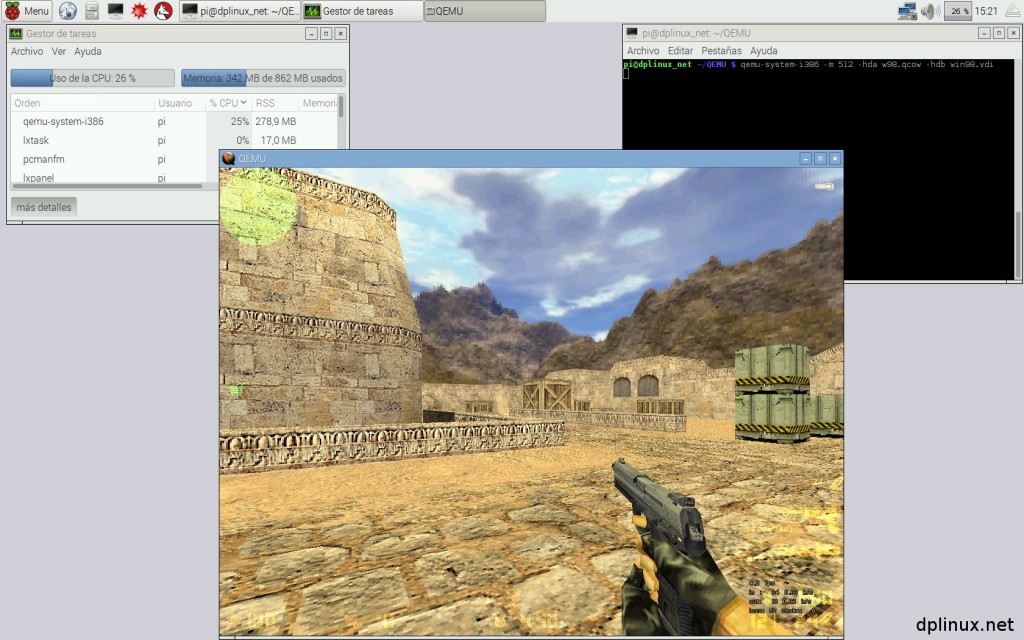Viewport: 1024px width, 640px height.
Task: Click the eject icon in the panel
Action: click(x=1013, y=11)
